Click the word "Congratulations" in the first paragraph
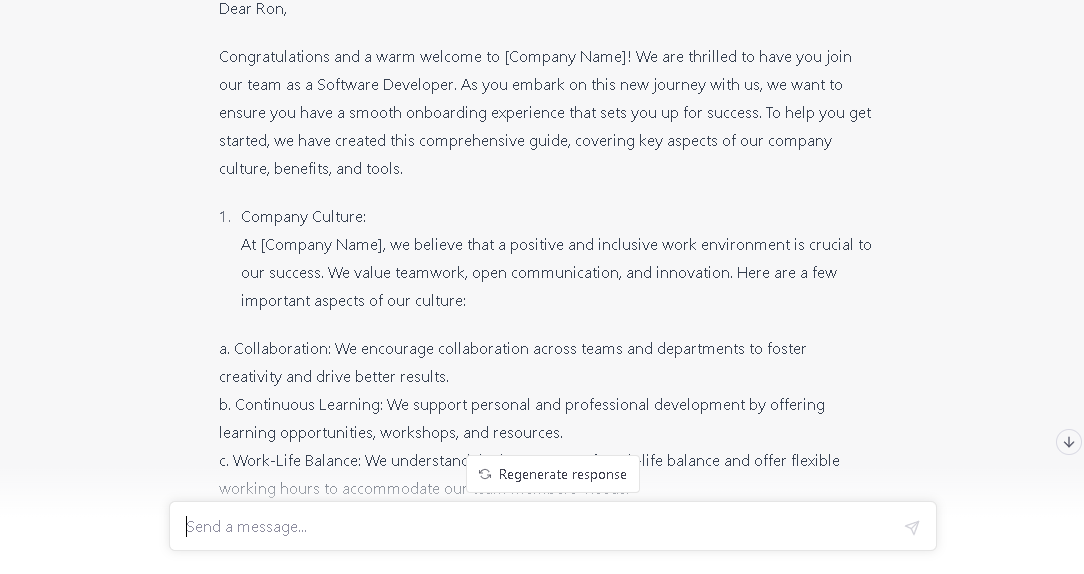Screen dimensions: 1084x574 coord(274,57)
